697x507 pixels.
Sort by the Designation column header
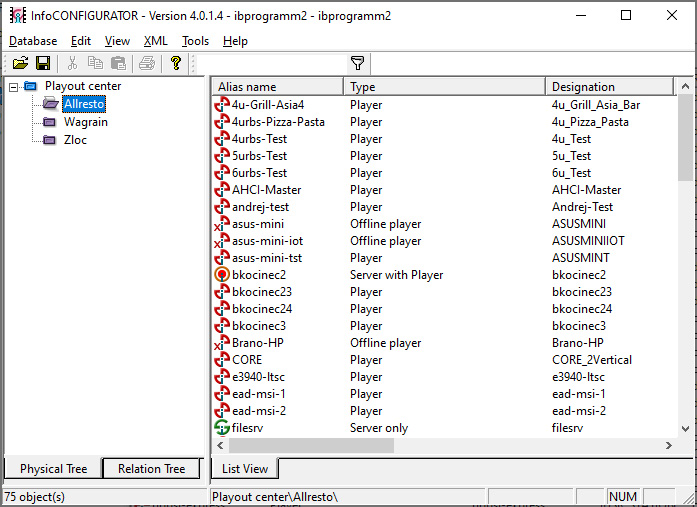pyautogui.click(x=609, y=87)
